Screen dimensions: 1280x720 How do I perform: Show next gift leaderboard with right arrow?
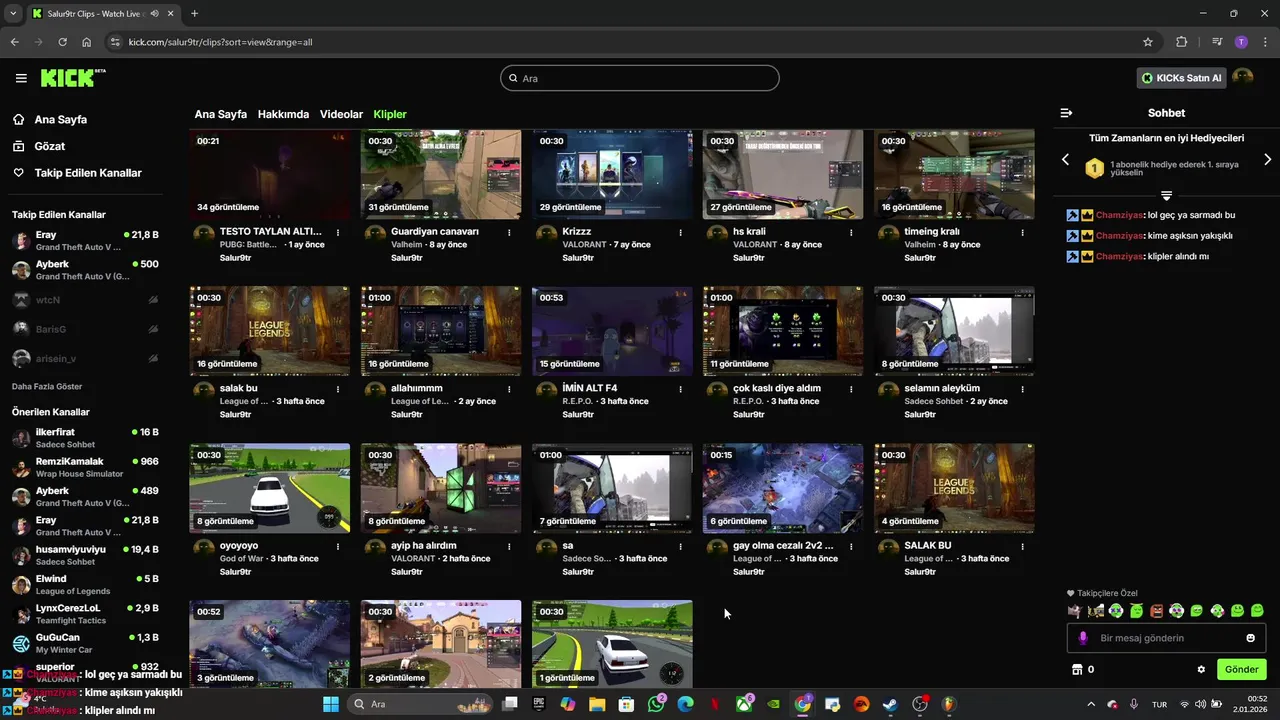point(1268,159)
